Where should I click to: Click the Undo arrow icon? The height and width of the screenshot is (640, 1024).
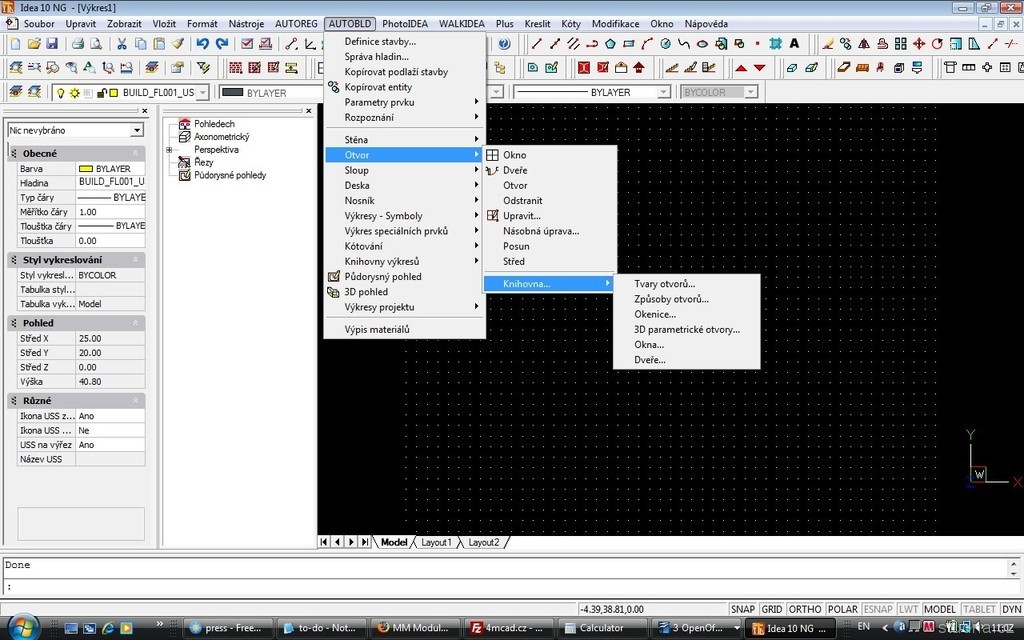203,44
